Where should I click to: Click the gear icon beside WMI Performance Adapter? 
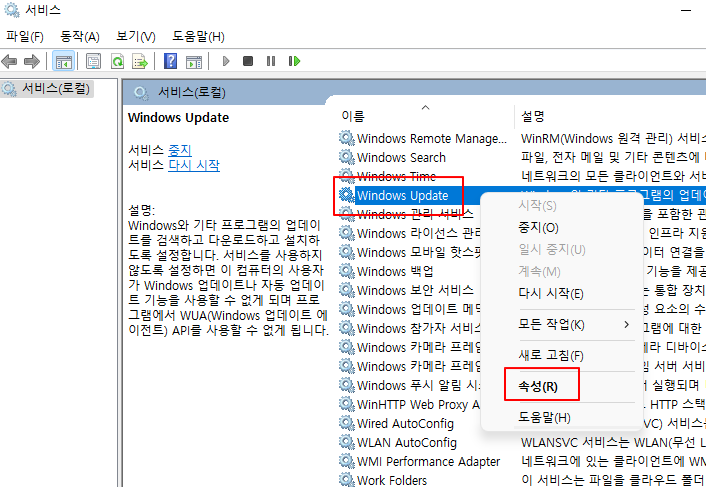tap(346, 461)
